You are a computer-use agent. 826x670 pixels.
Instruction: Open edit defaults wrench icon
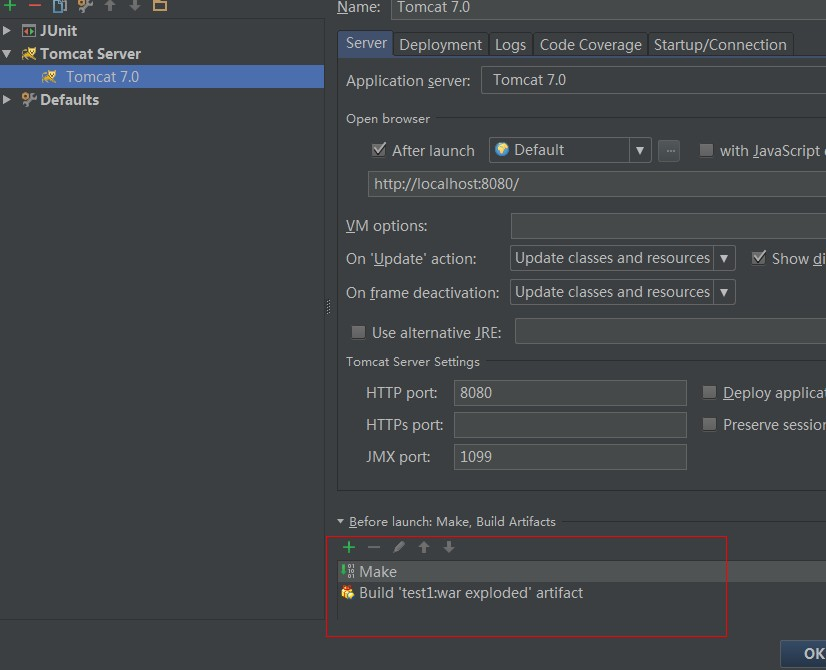85,6
